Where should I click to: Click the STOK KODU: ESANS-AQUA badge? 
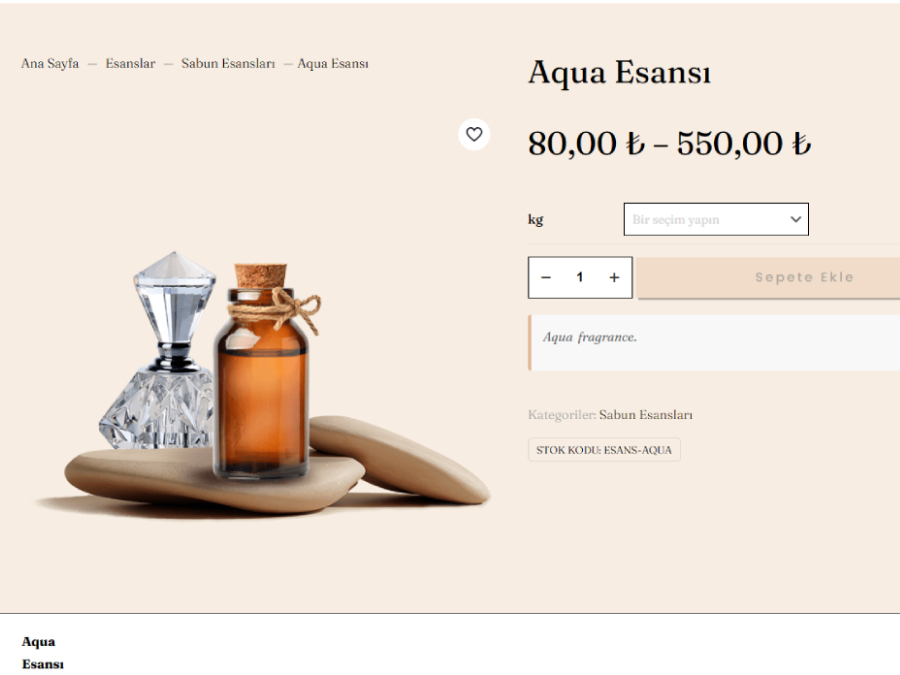point(604,450)
